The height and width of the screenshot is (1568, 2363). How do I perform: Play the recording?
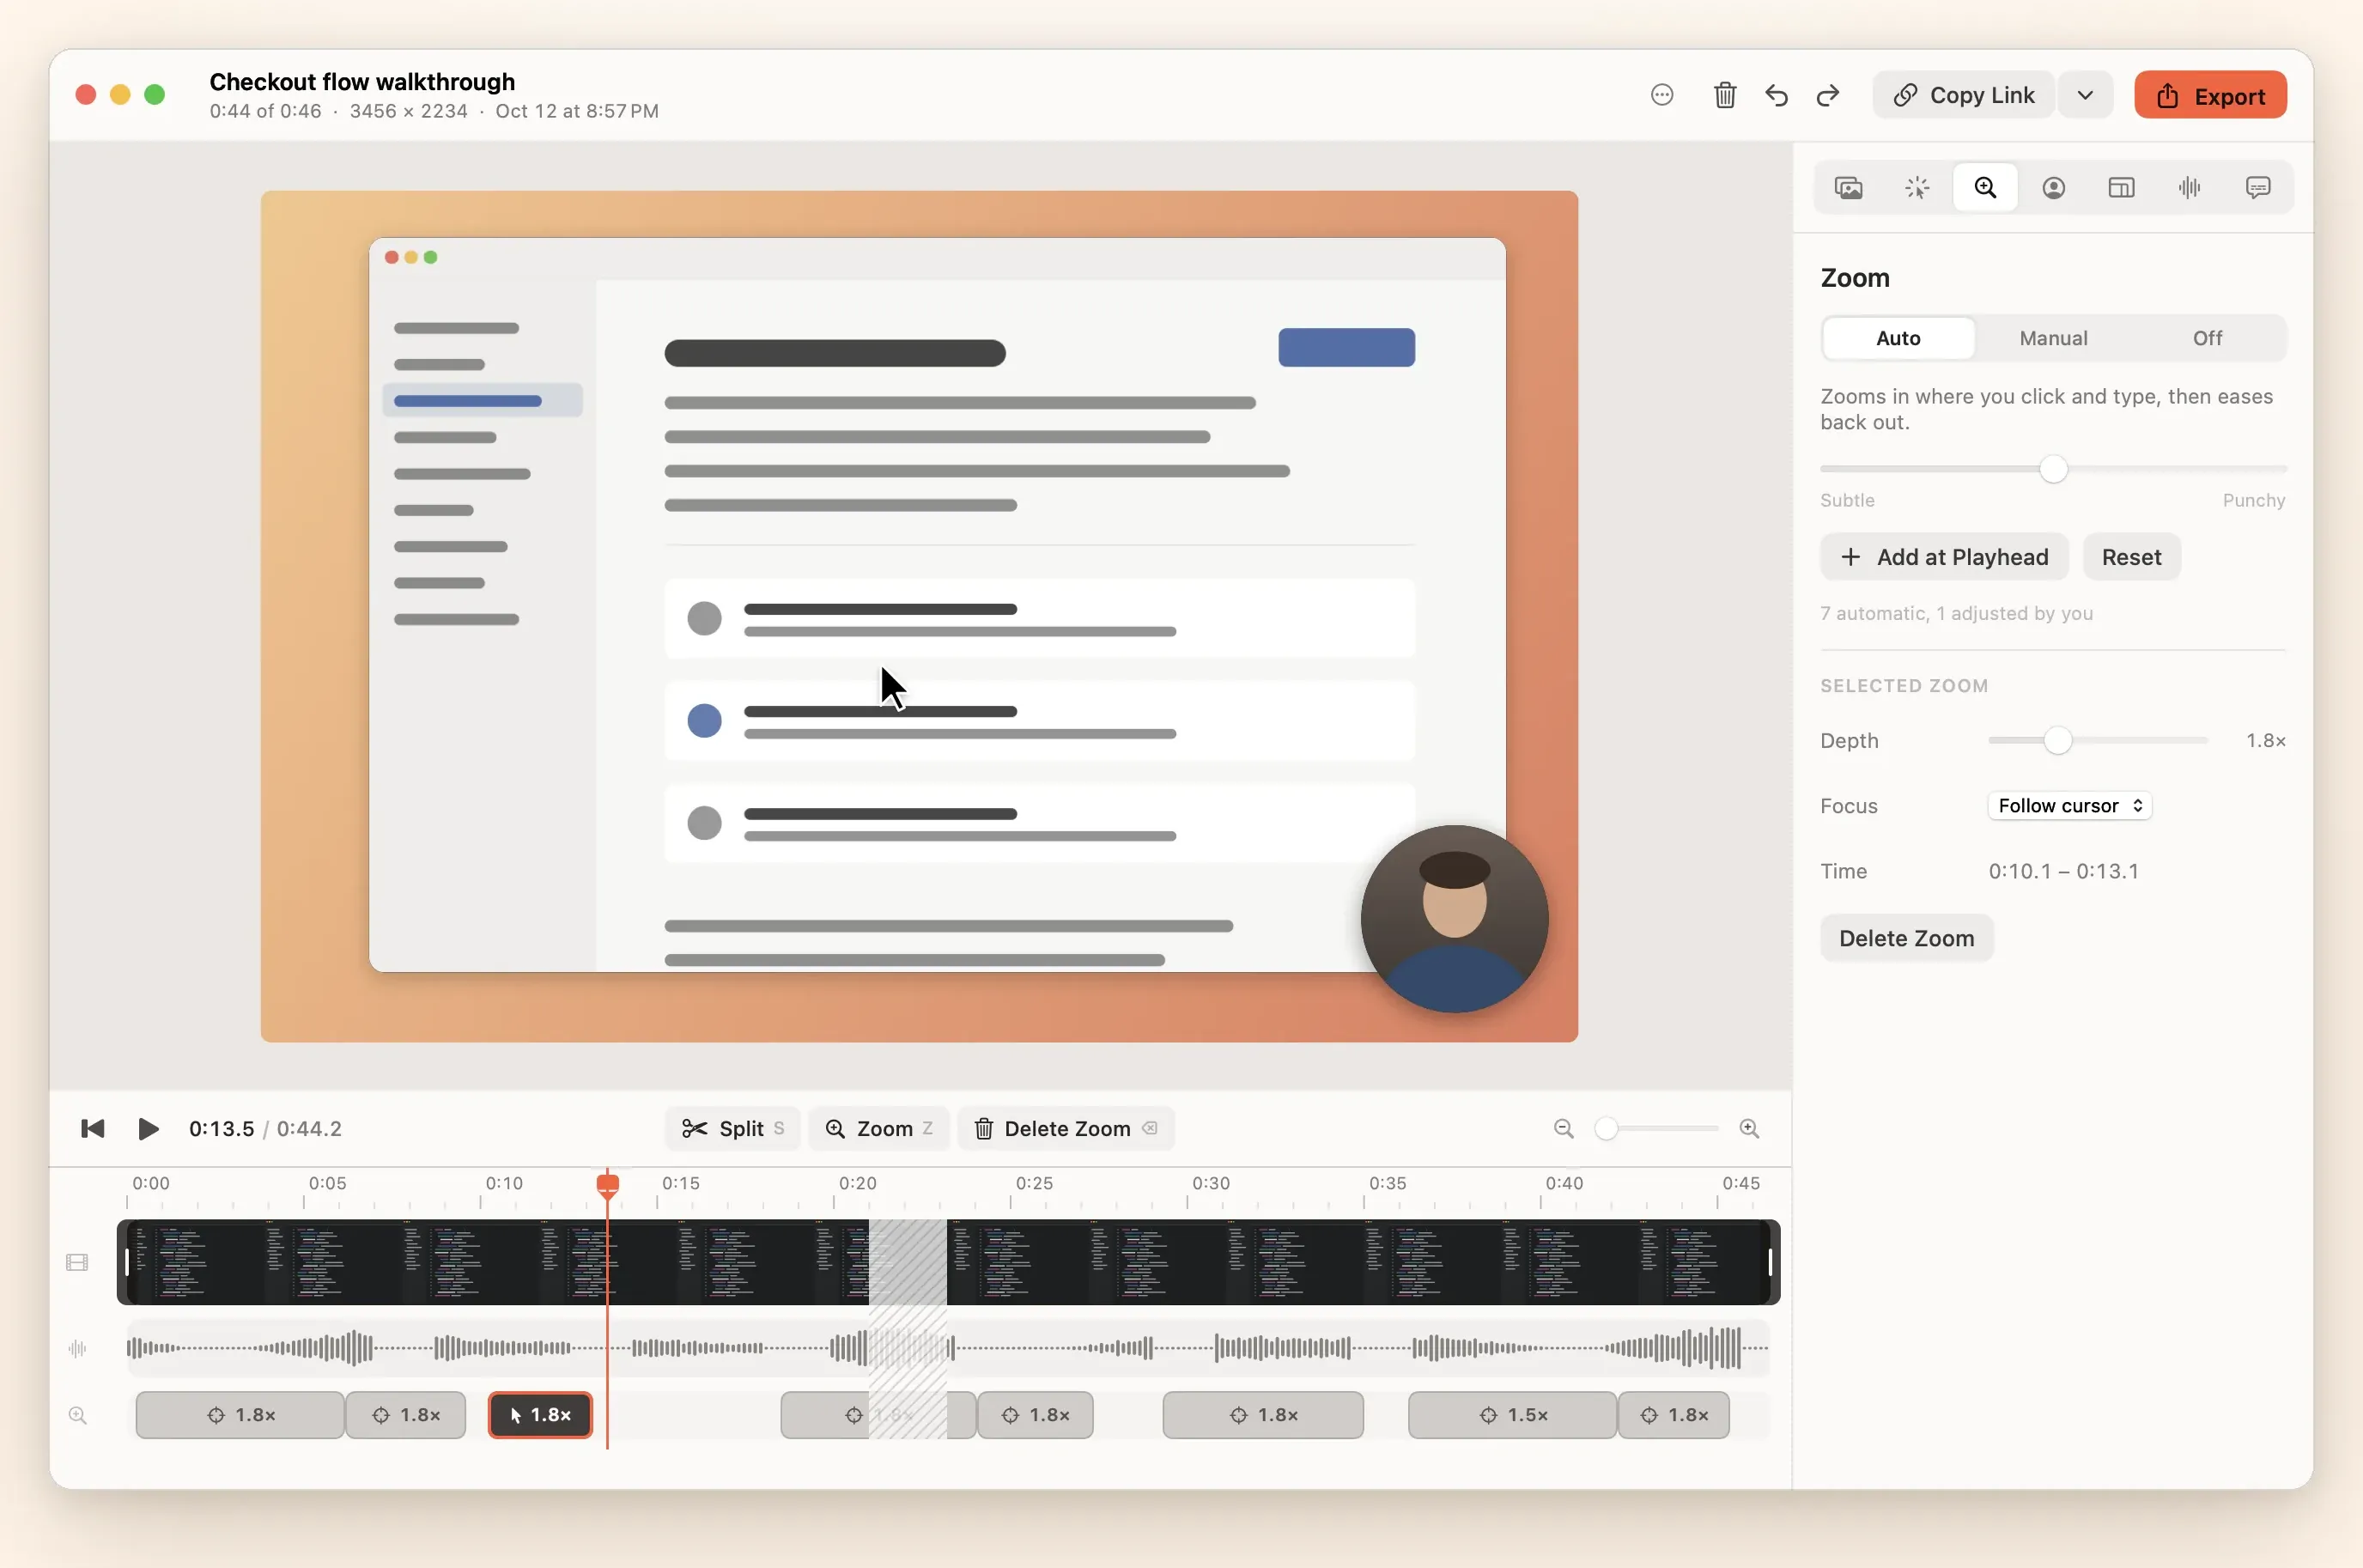148,1128
